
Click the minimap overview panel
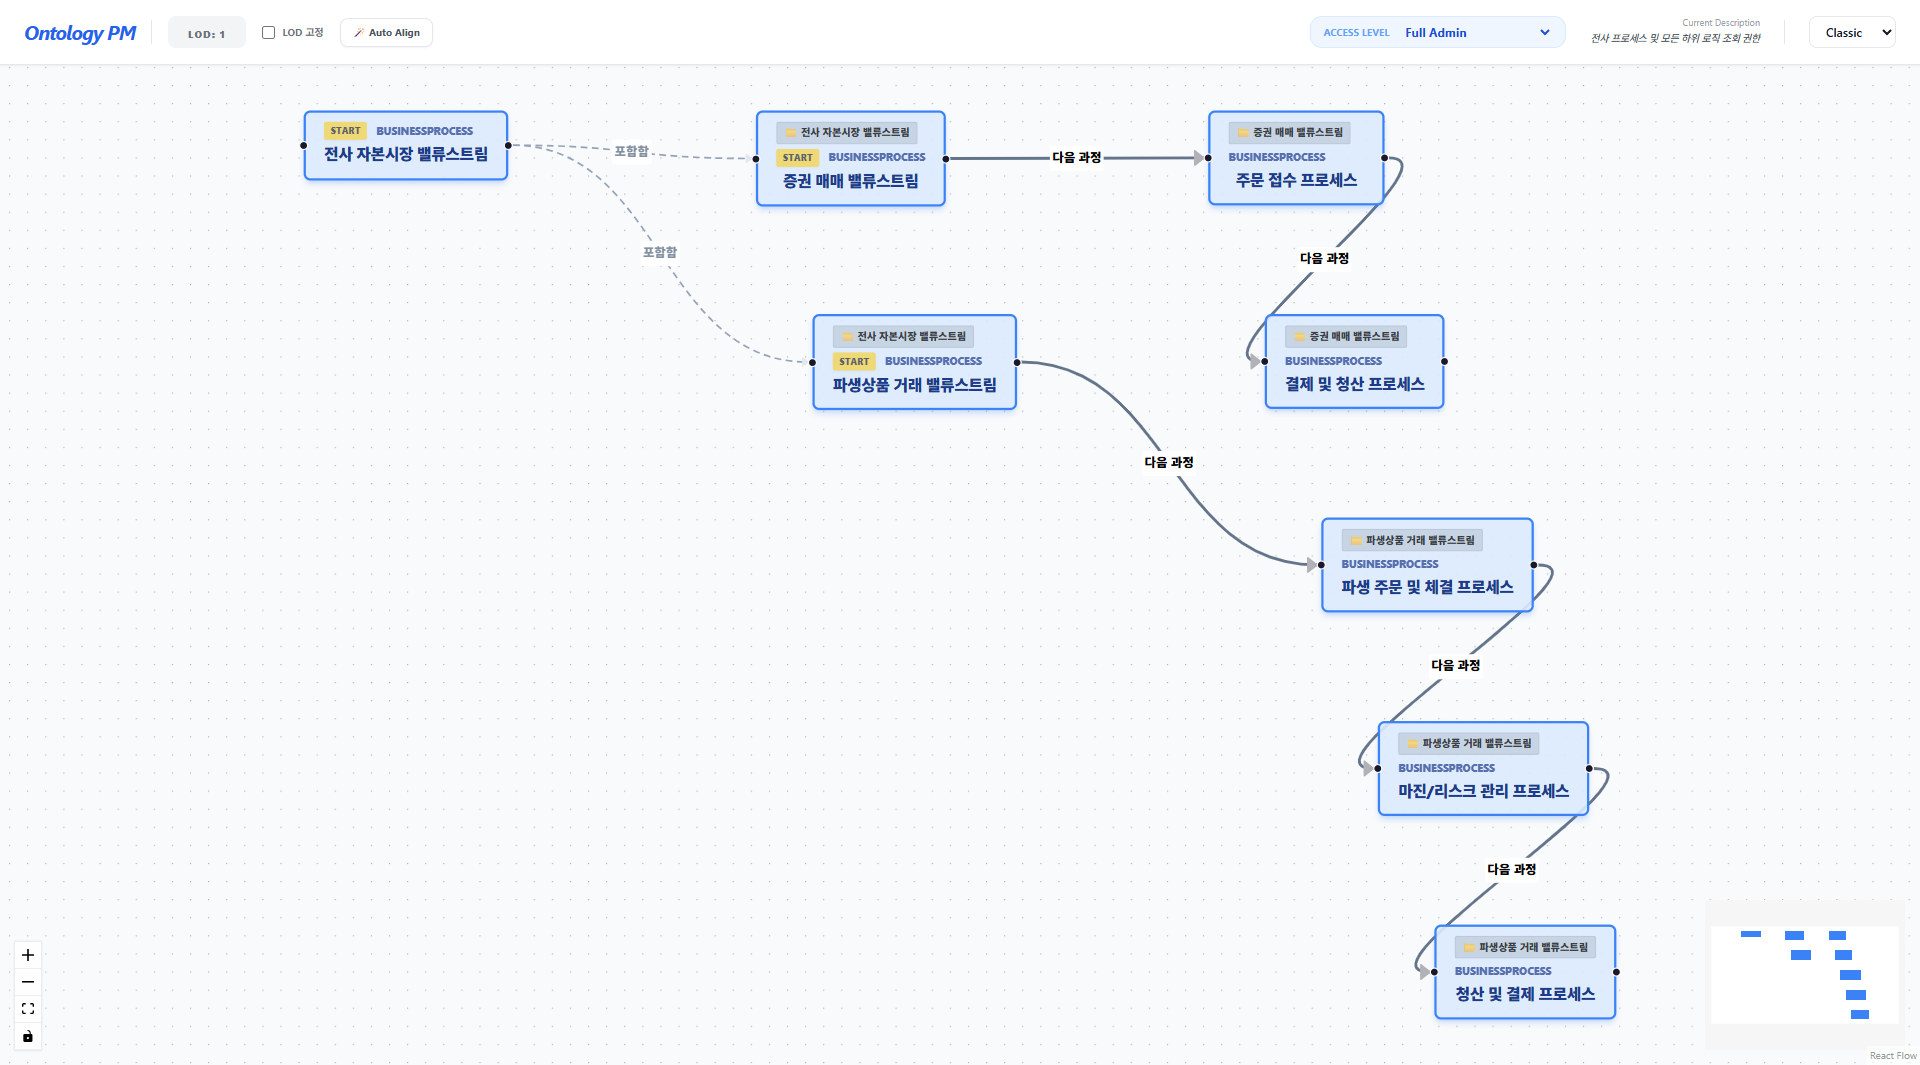tap(1804, 975)
